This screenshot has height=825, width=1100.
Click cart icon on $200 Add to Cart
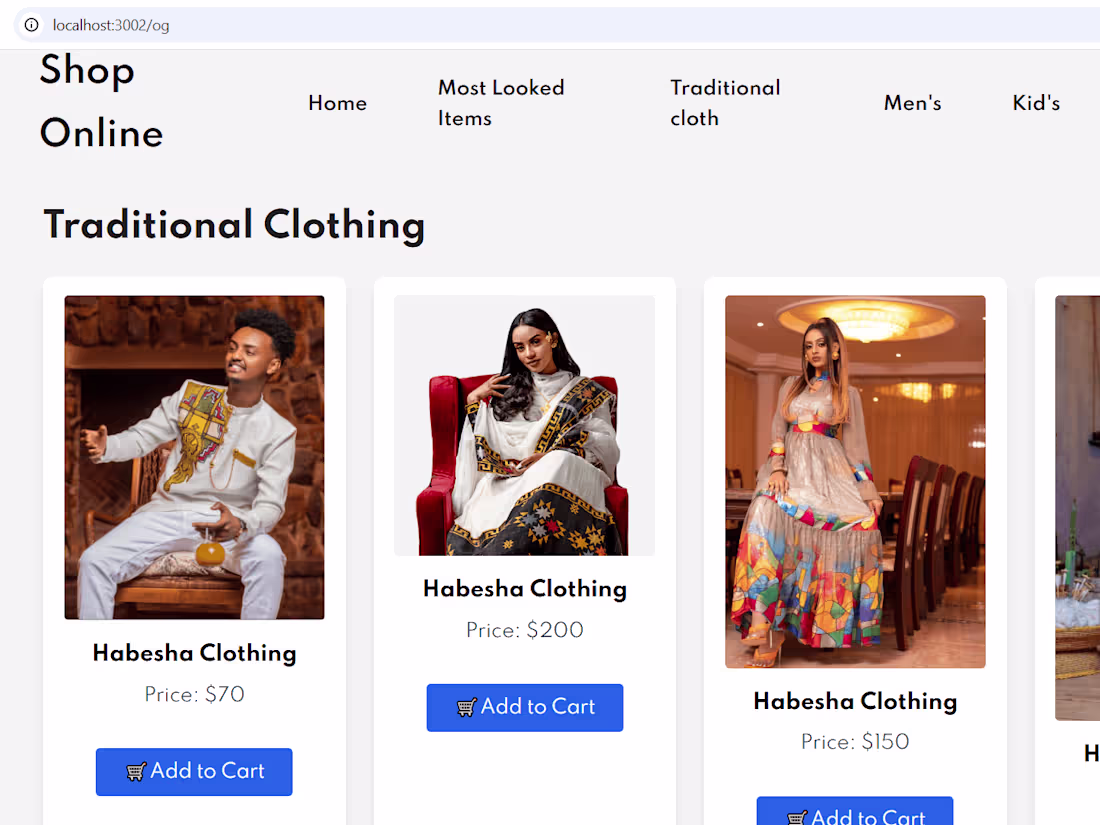point(467,707)
